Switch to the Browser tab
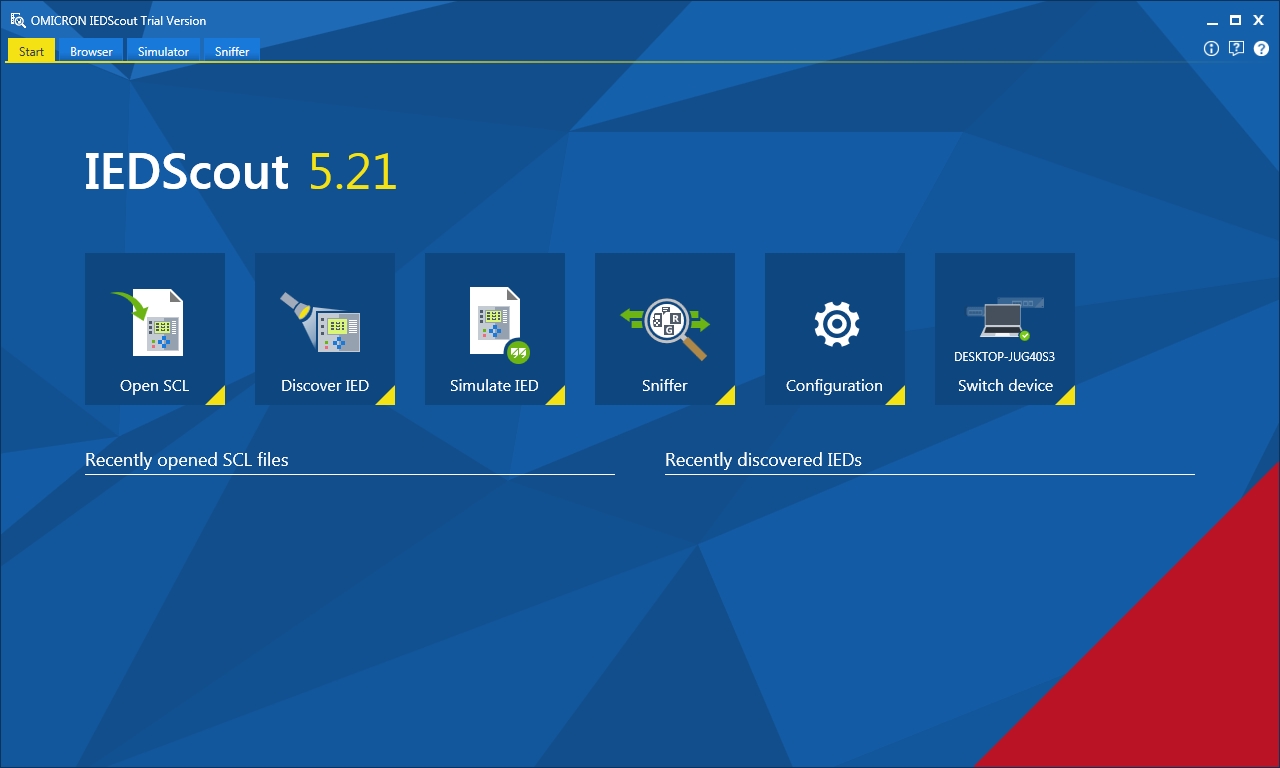 (x=91, y=50)
